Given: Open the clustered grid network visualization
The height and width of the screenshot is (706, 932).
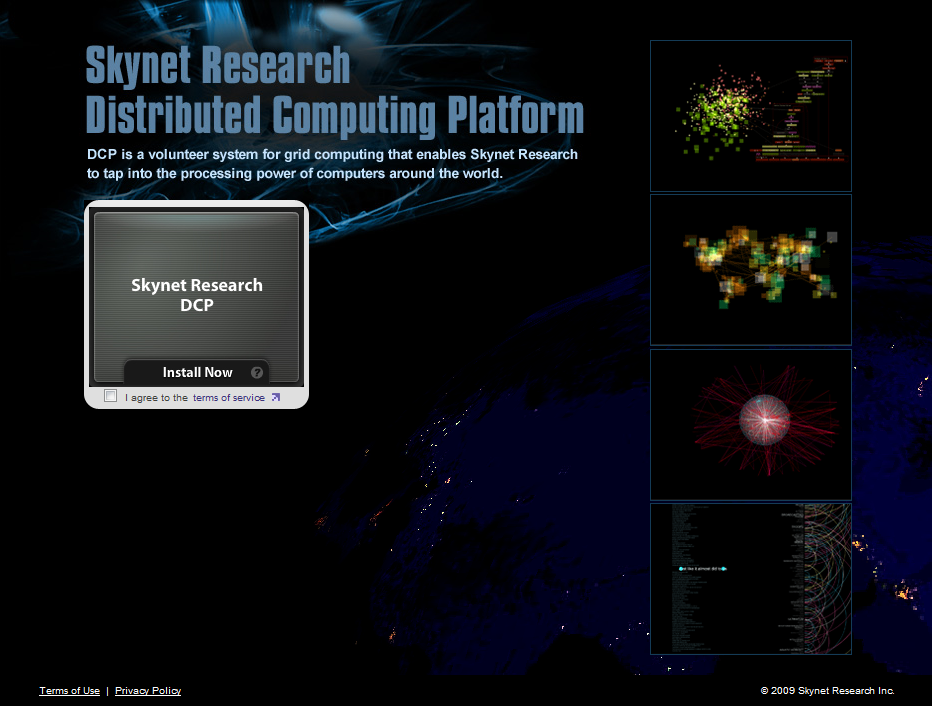Looking at the screenshot, I should 750,269.
